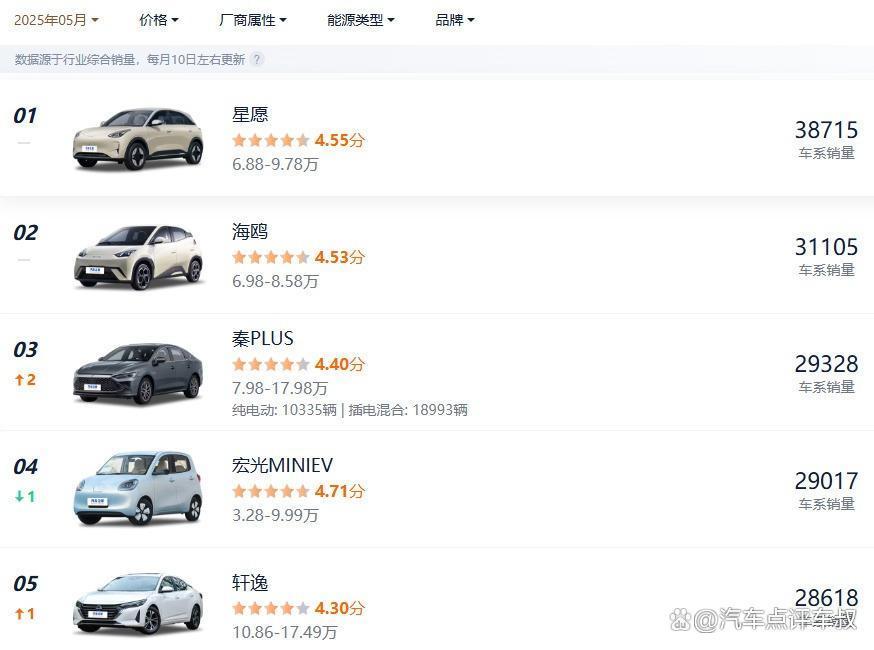The width and height of the screenshot is (874, 650).
Task: Click the 轩逸 model name
Action: tap(250, 583)
